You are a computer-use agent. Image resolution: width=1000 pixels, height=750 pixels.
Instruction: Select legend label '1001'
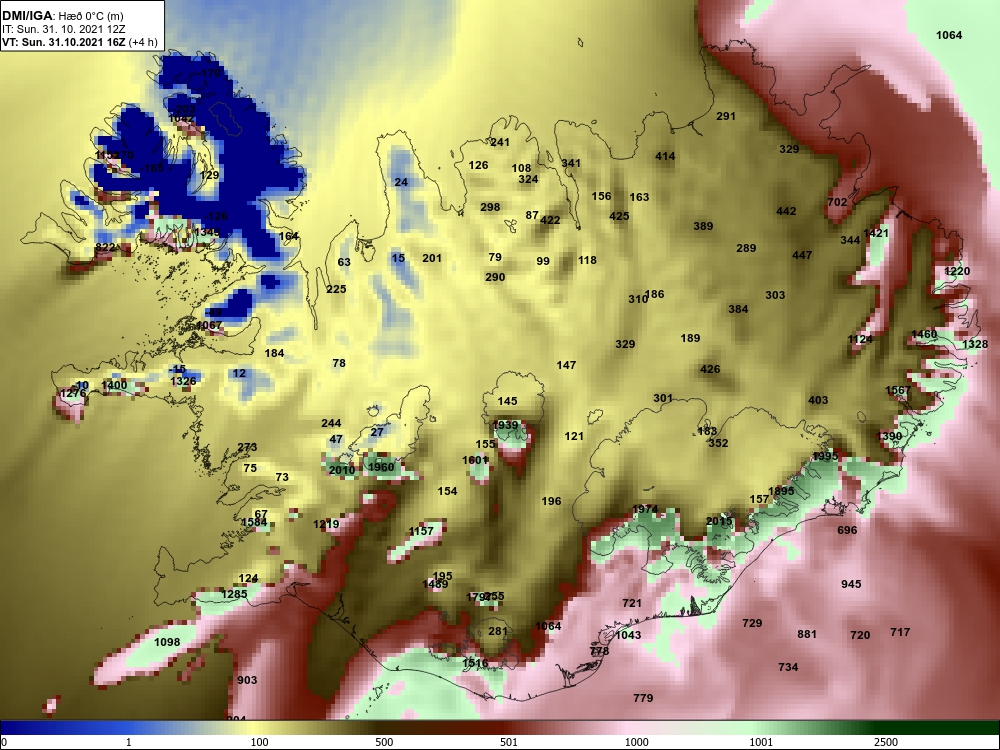(761, 742)
